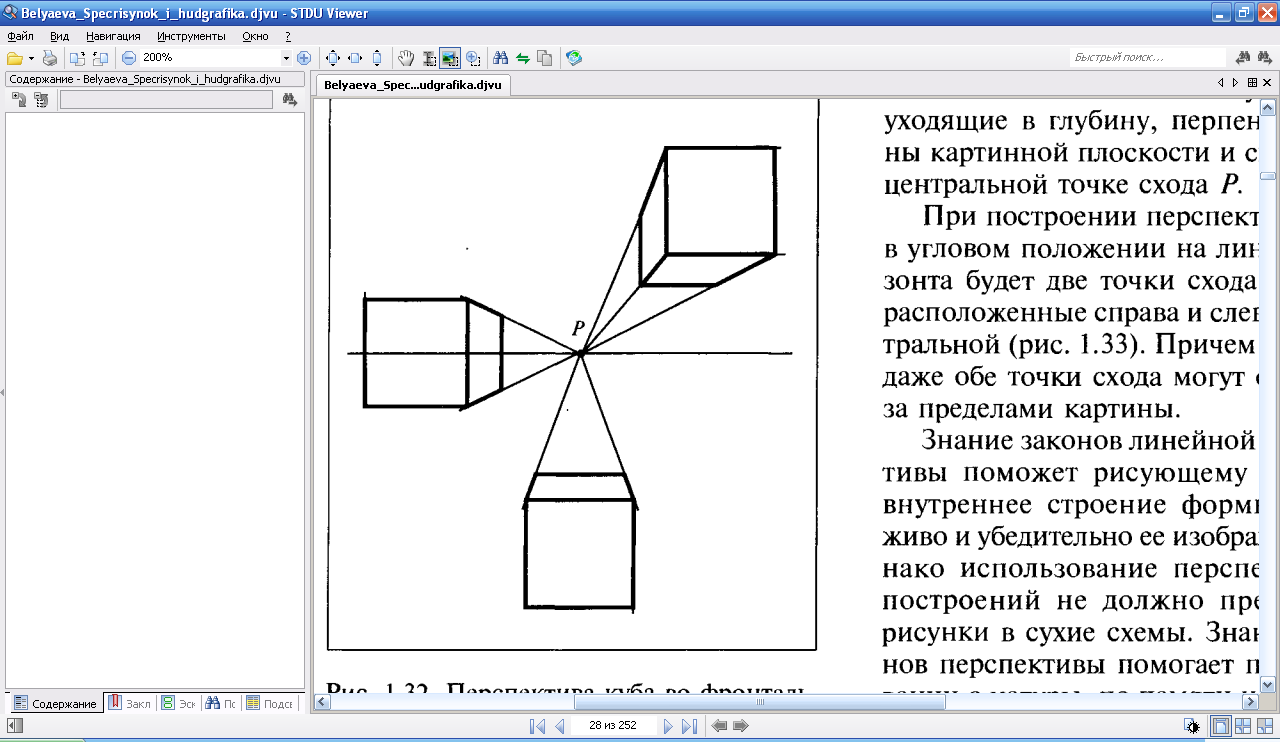Enable single page layout mode
The width and height of the screenshot is (1280, 742).
[1221, 726]
